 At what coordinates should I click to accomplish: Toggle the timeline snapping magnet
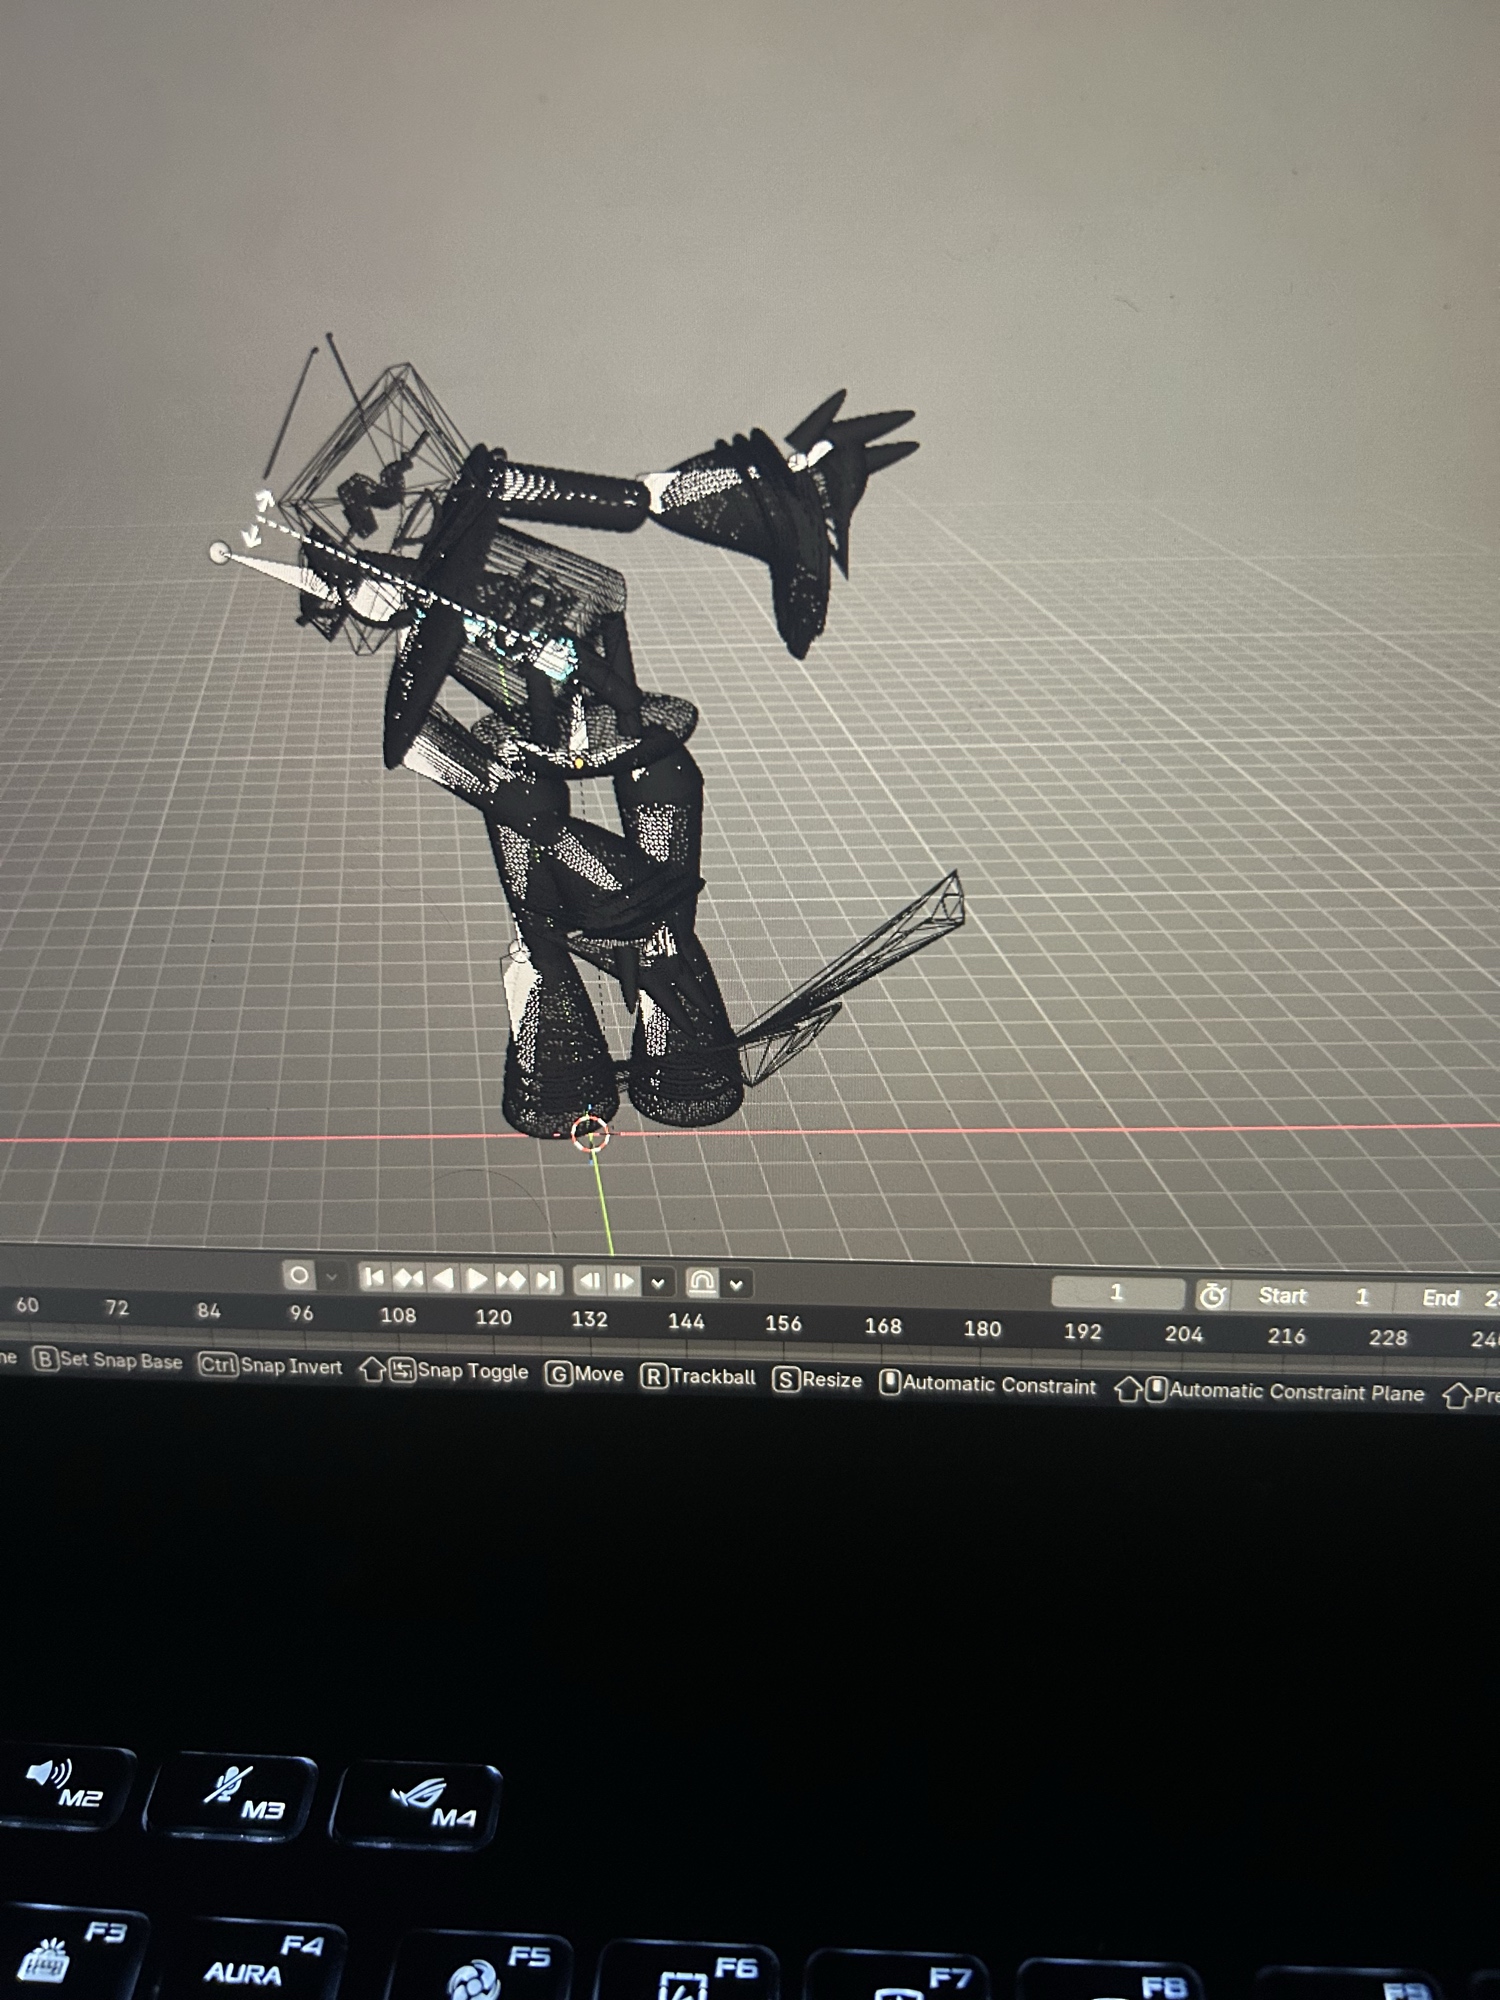pos(702,1283)
